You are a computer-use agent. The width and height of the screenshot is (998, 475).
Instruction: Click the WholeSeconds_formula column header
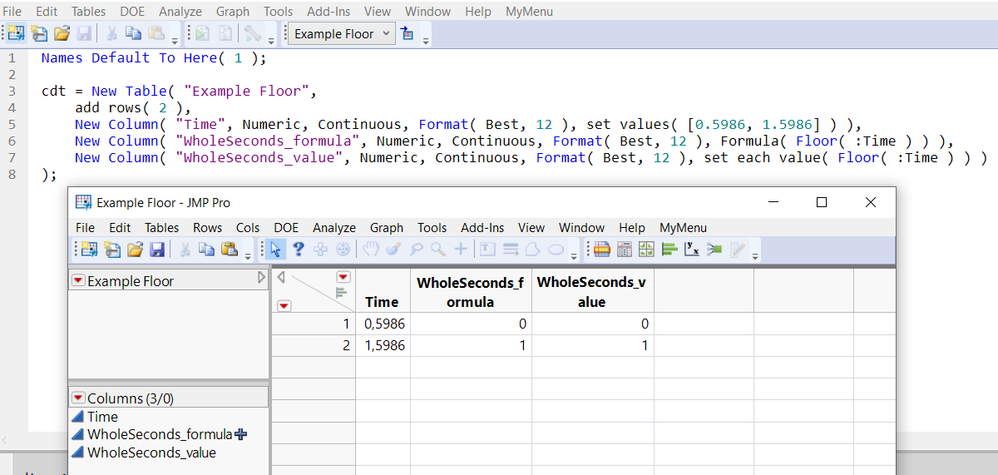(470, 292)
